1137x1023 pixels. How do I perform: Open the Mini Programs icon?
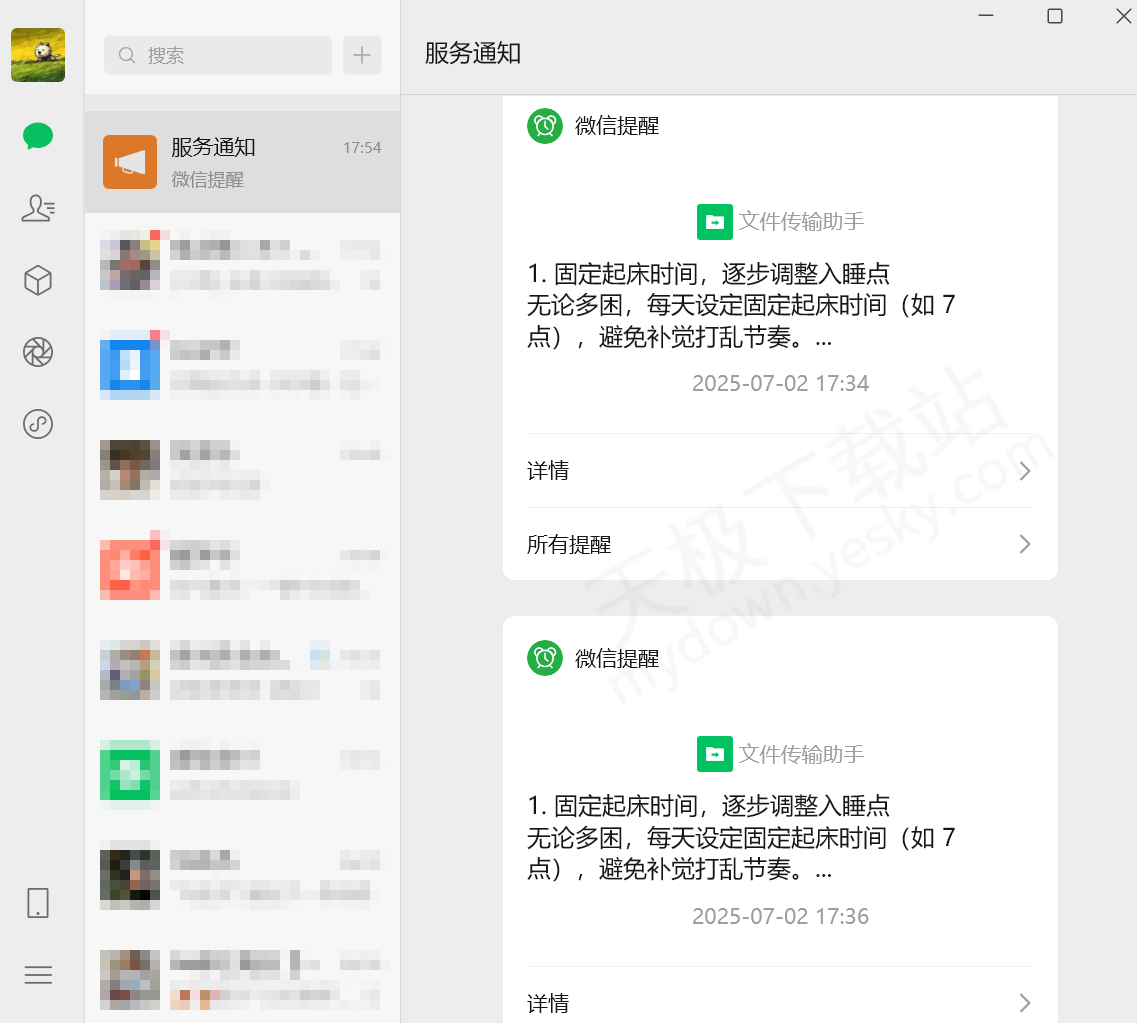(37, 424)
